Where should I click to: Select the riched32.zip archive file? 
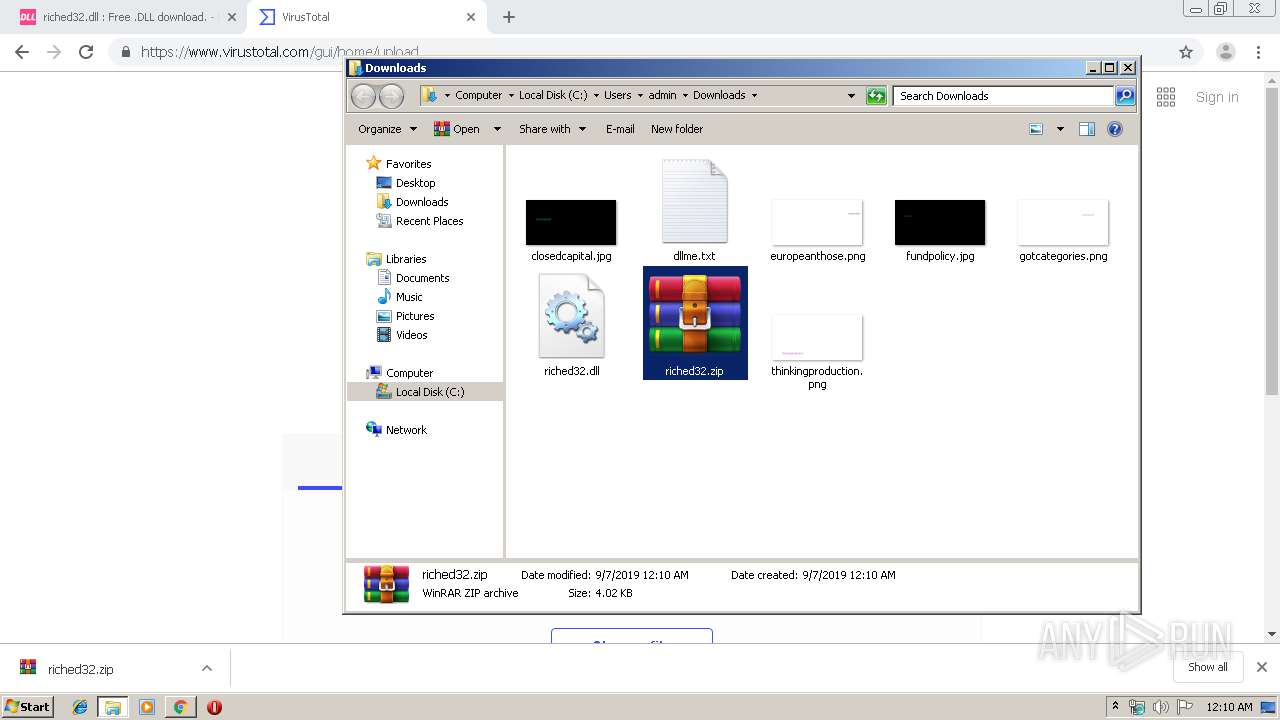tap(695, 322)
